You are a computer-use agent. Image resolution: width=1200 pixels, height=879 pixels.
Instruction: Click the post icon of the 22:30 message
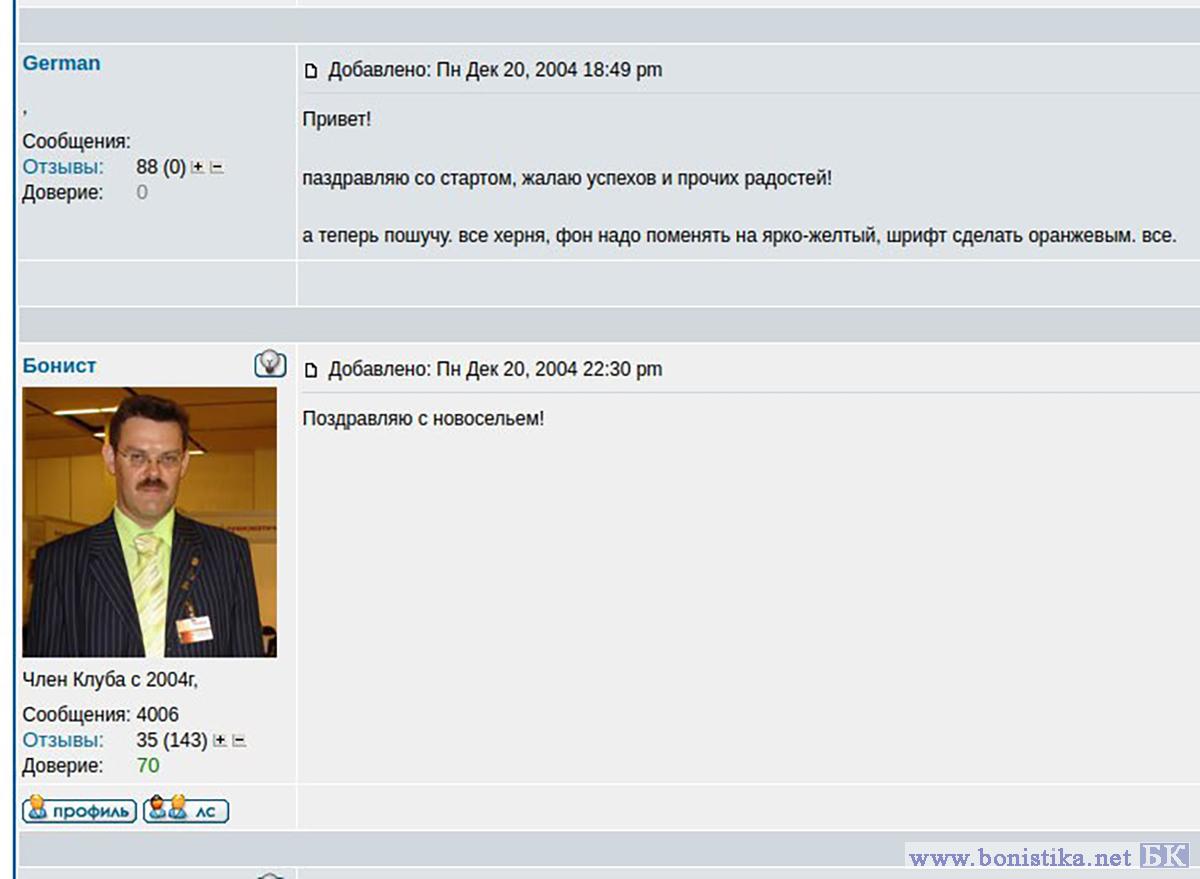click(x=311, y=371)
